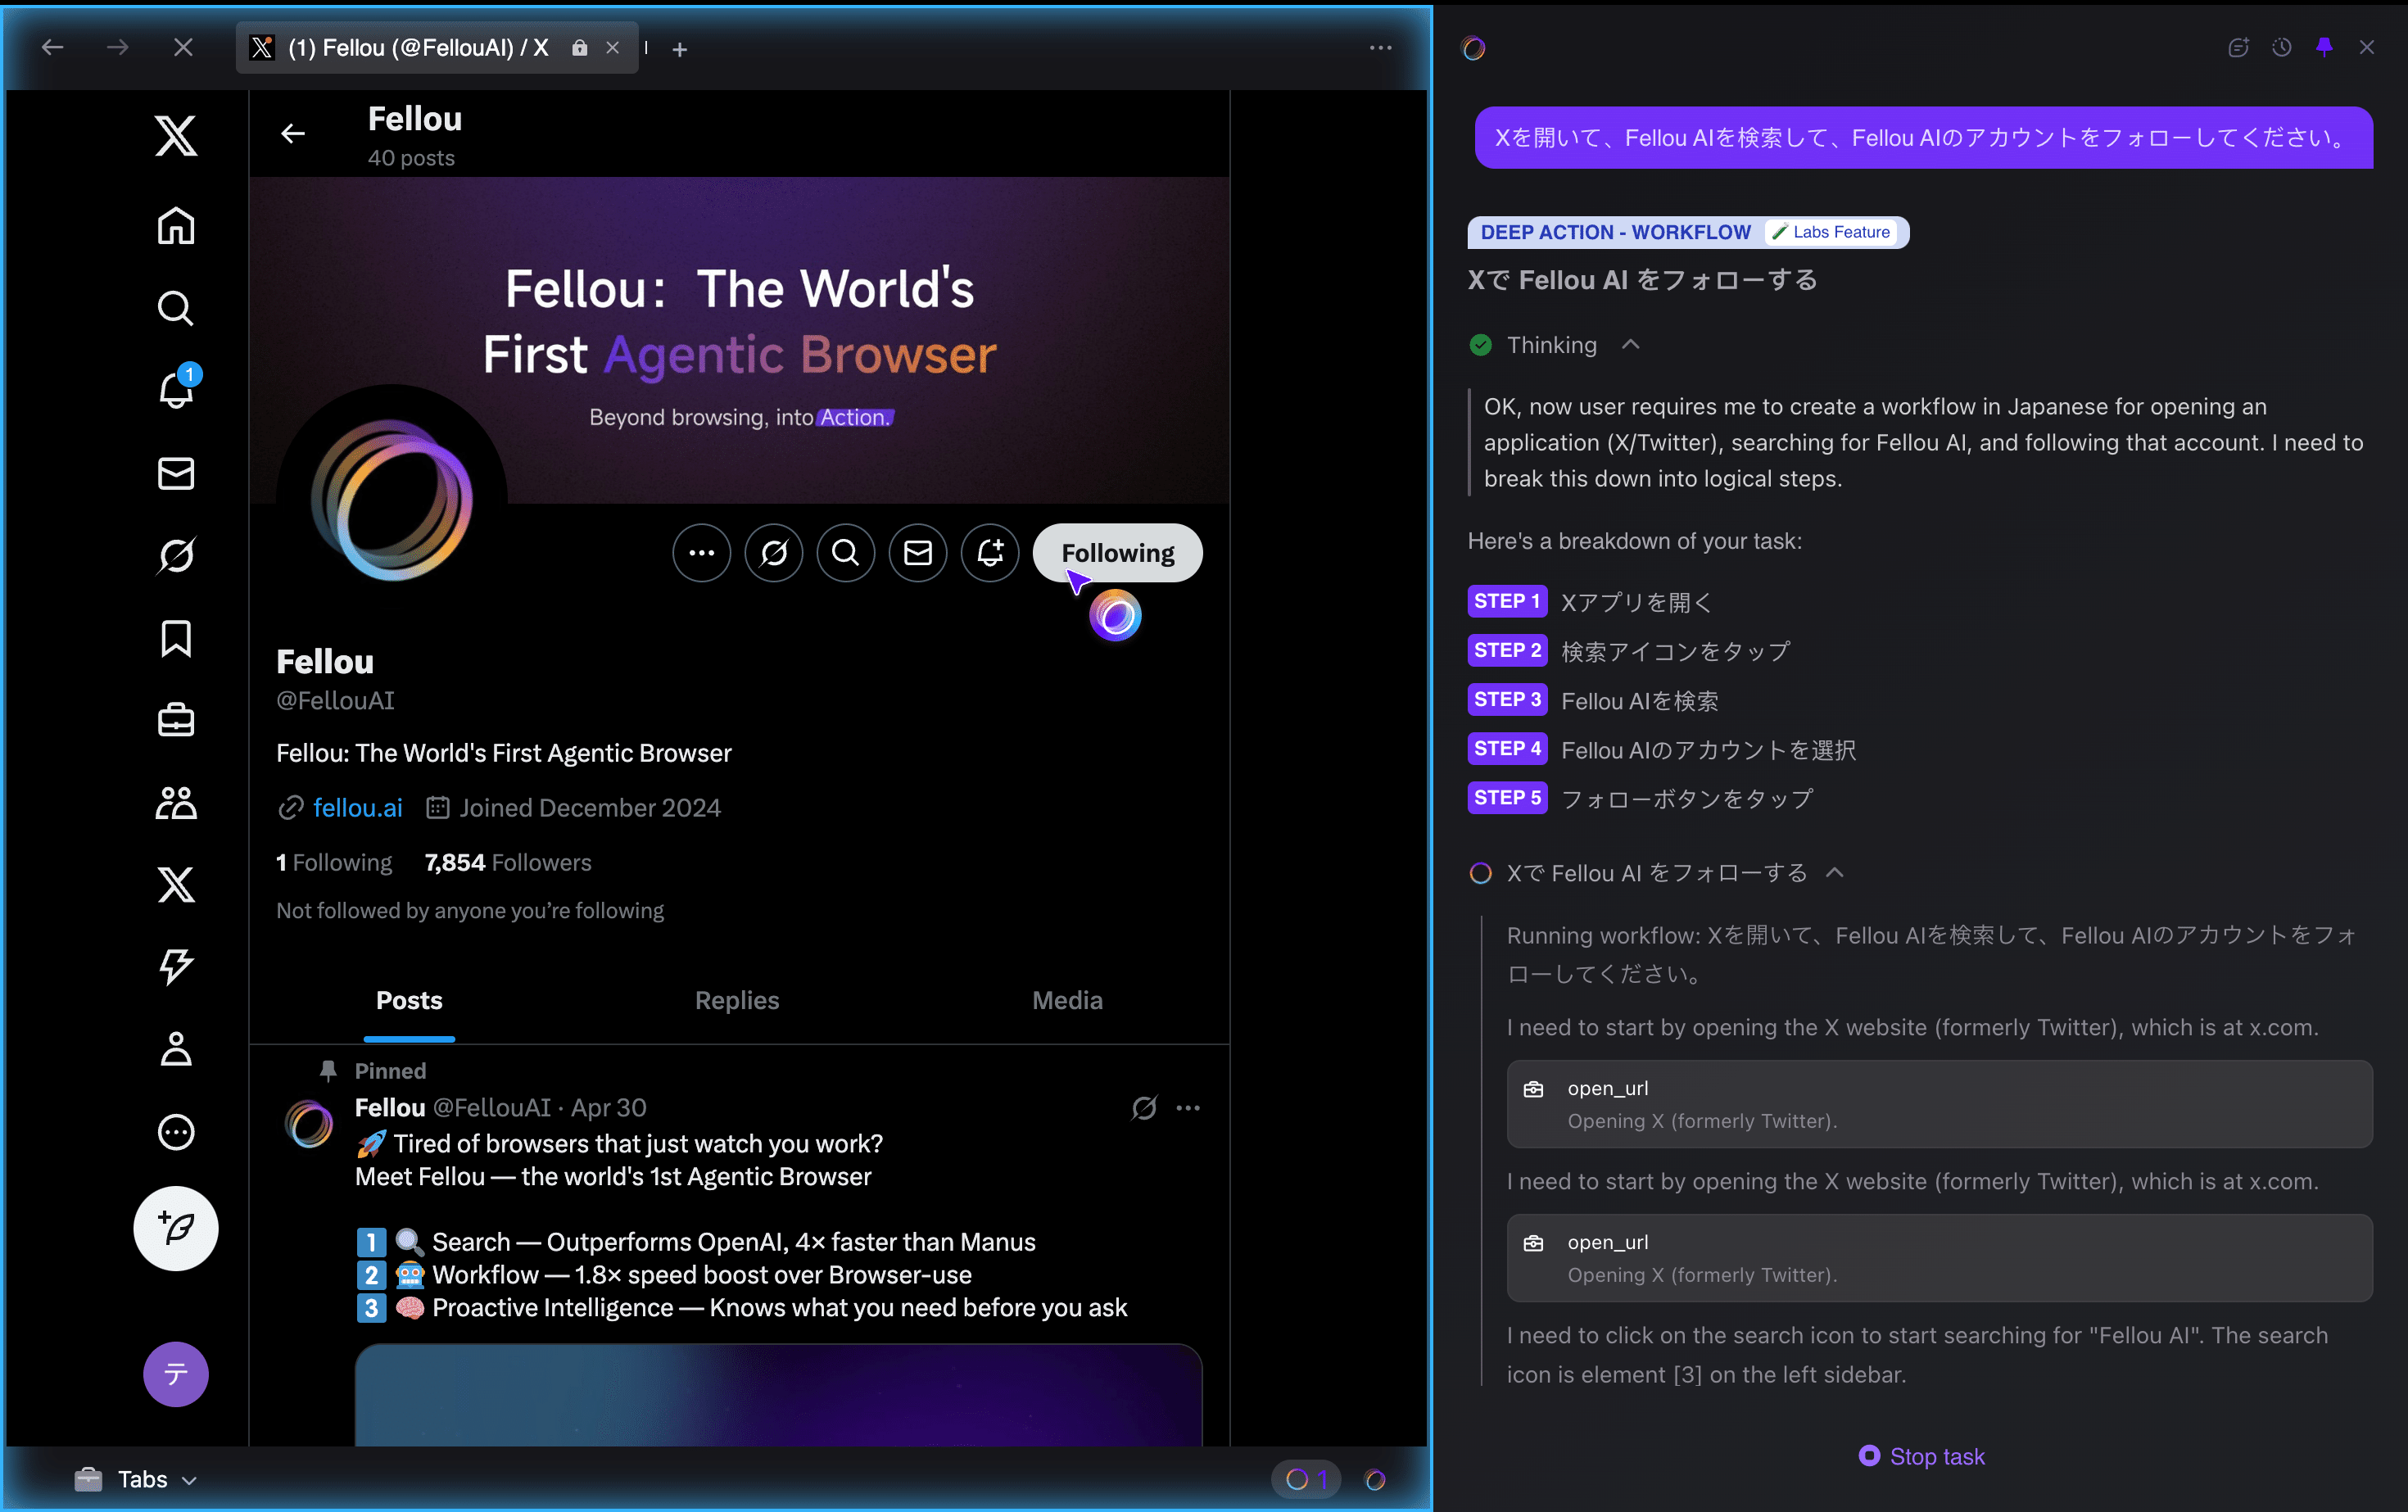
Task: Open the Jobs briefcase icon in sidebar
Action: point(176,720)
